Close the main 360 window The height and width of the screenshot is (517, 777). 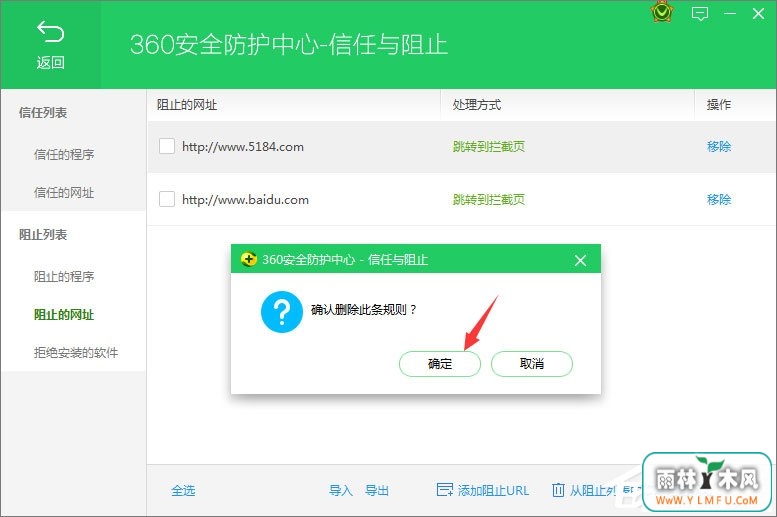[x=758, y=13]
